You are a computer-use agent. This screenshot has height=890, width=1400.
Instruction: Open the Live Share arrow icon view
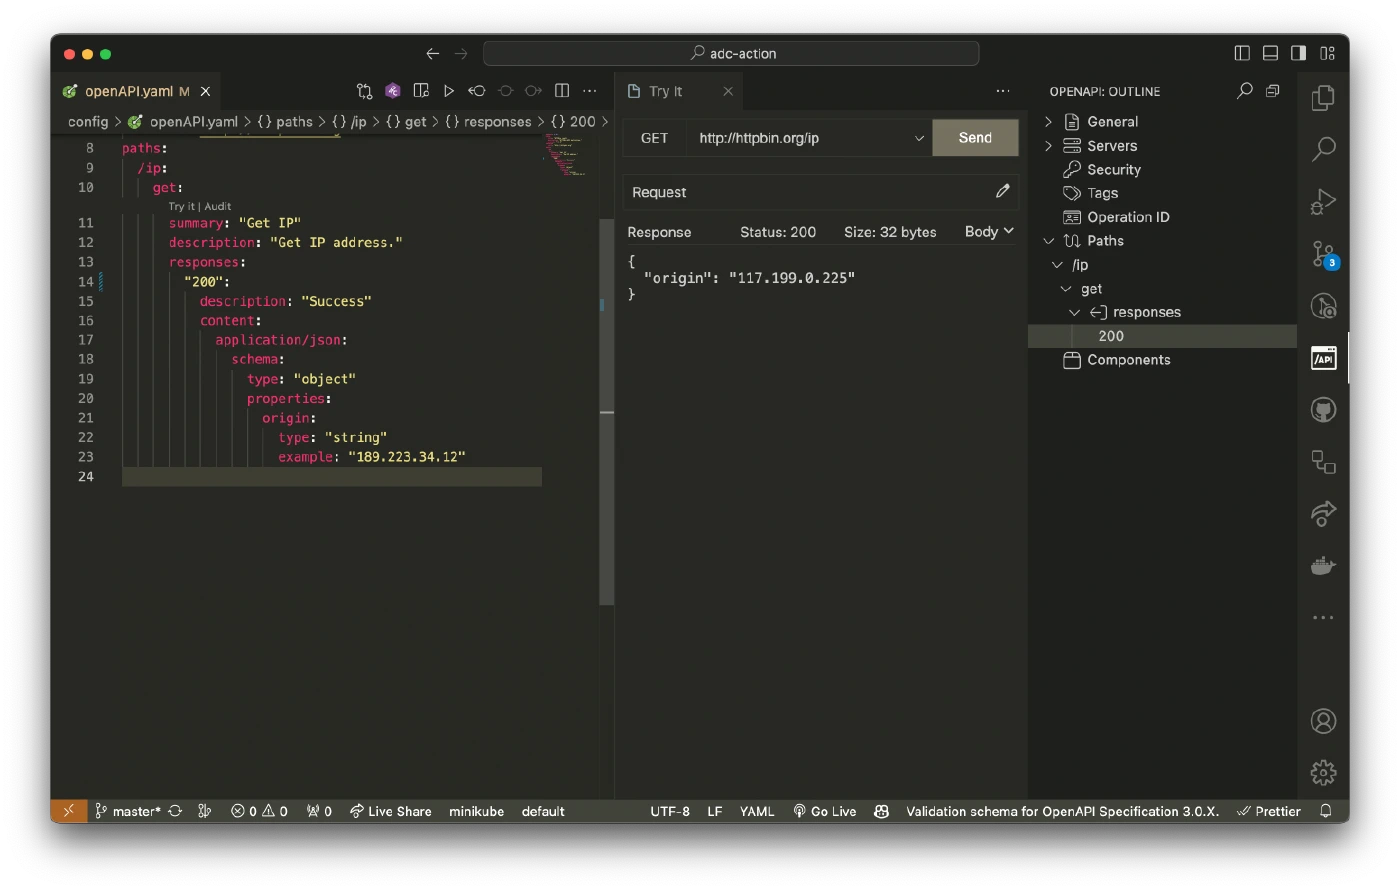1323,513
